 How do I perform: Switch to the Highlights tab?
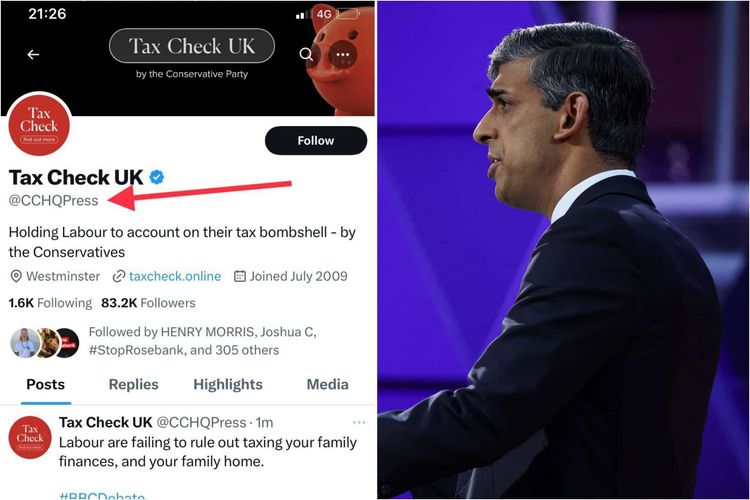[x=228, y=384]
